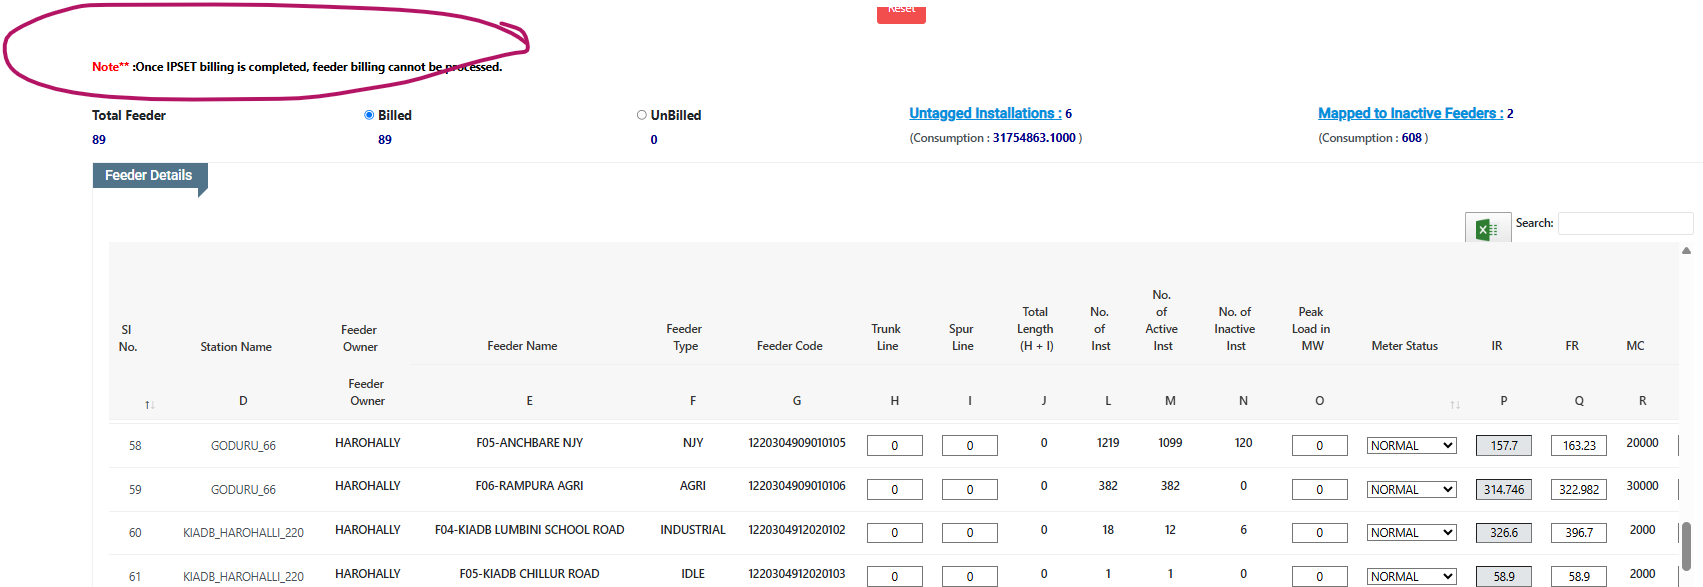The height and width of the screenshot is (587, 1703).
Task: Switch to Feeder Details tab
Action: point(149,175)
